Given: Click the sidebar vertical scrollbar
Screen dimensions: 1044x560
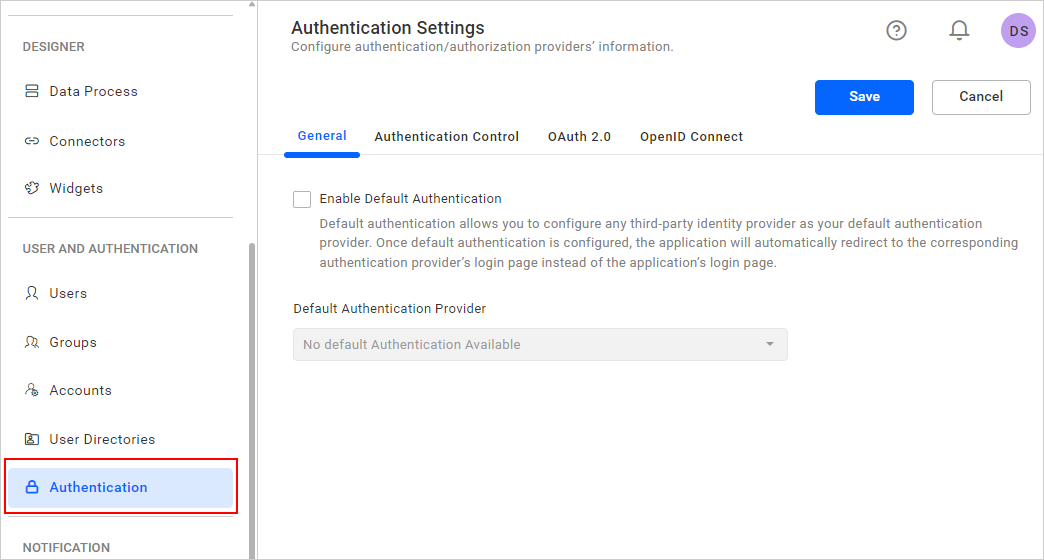Looking at the screenshot, I should pos(252,400).
